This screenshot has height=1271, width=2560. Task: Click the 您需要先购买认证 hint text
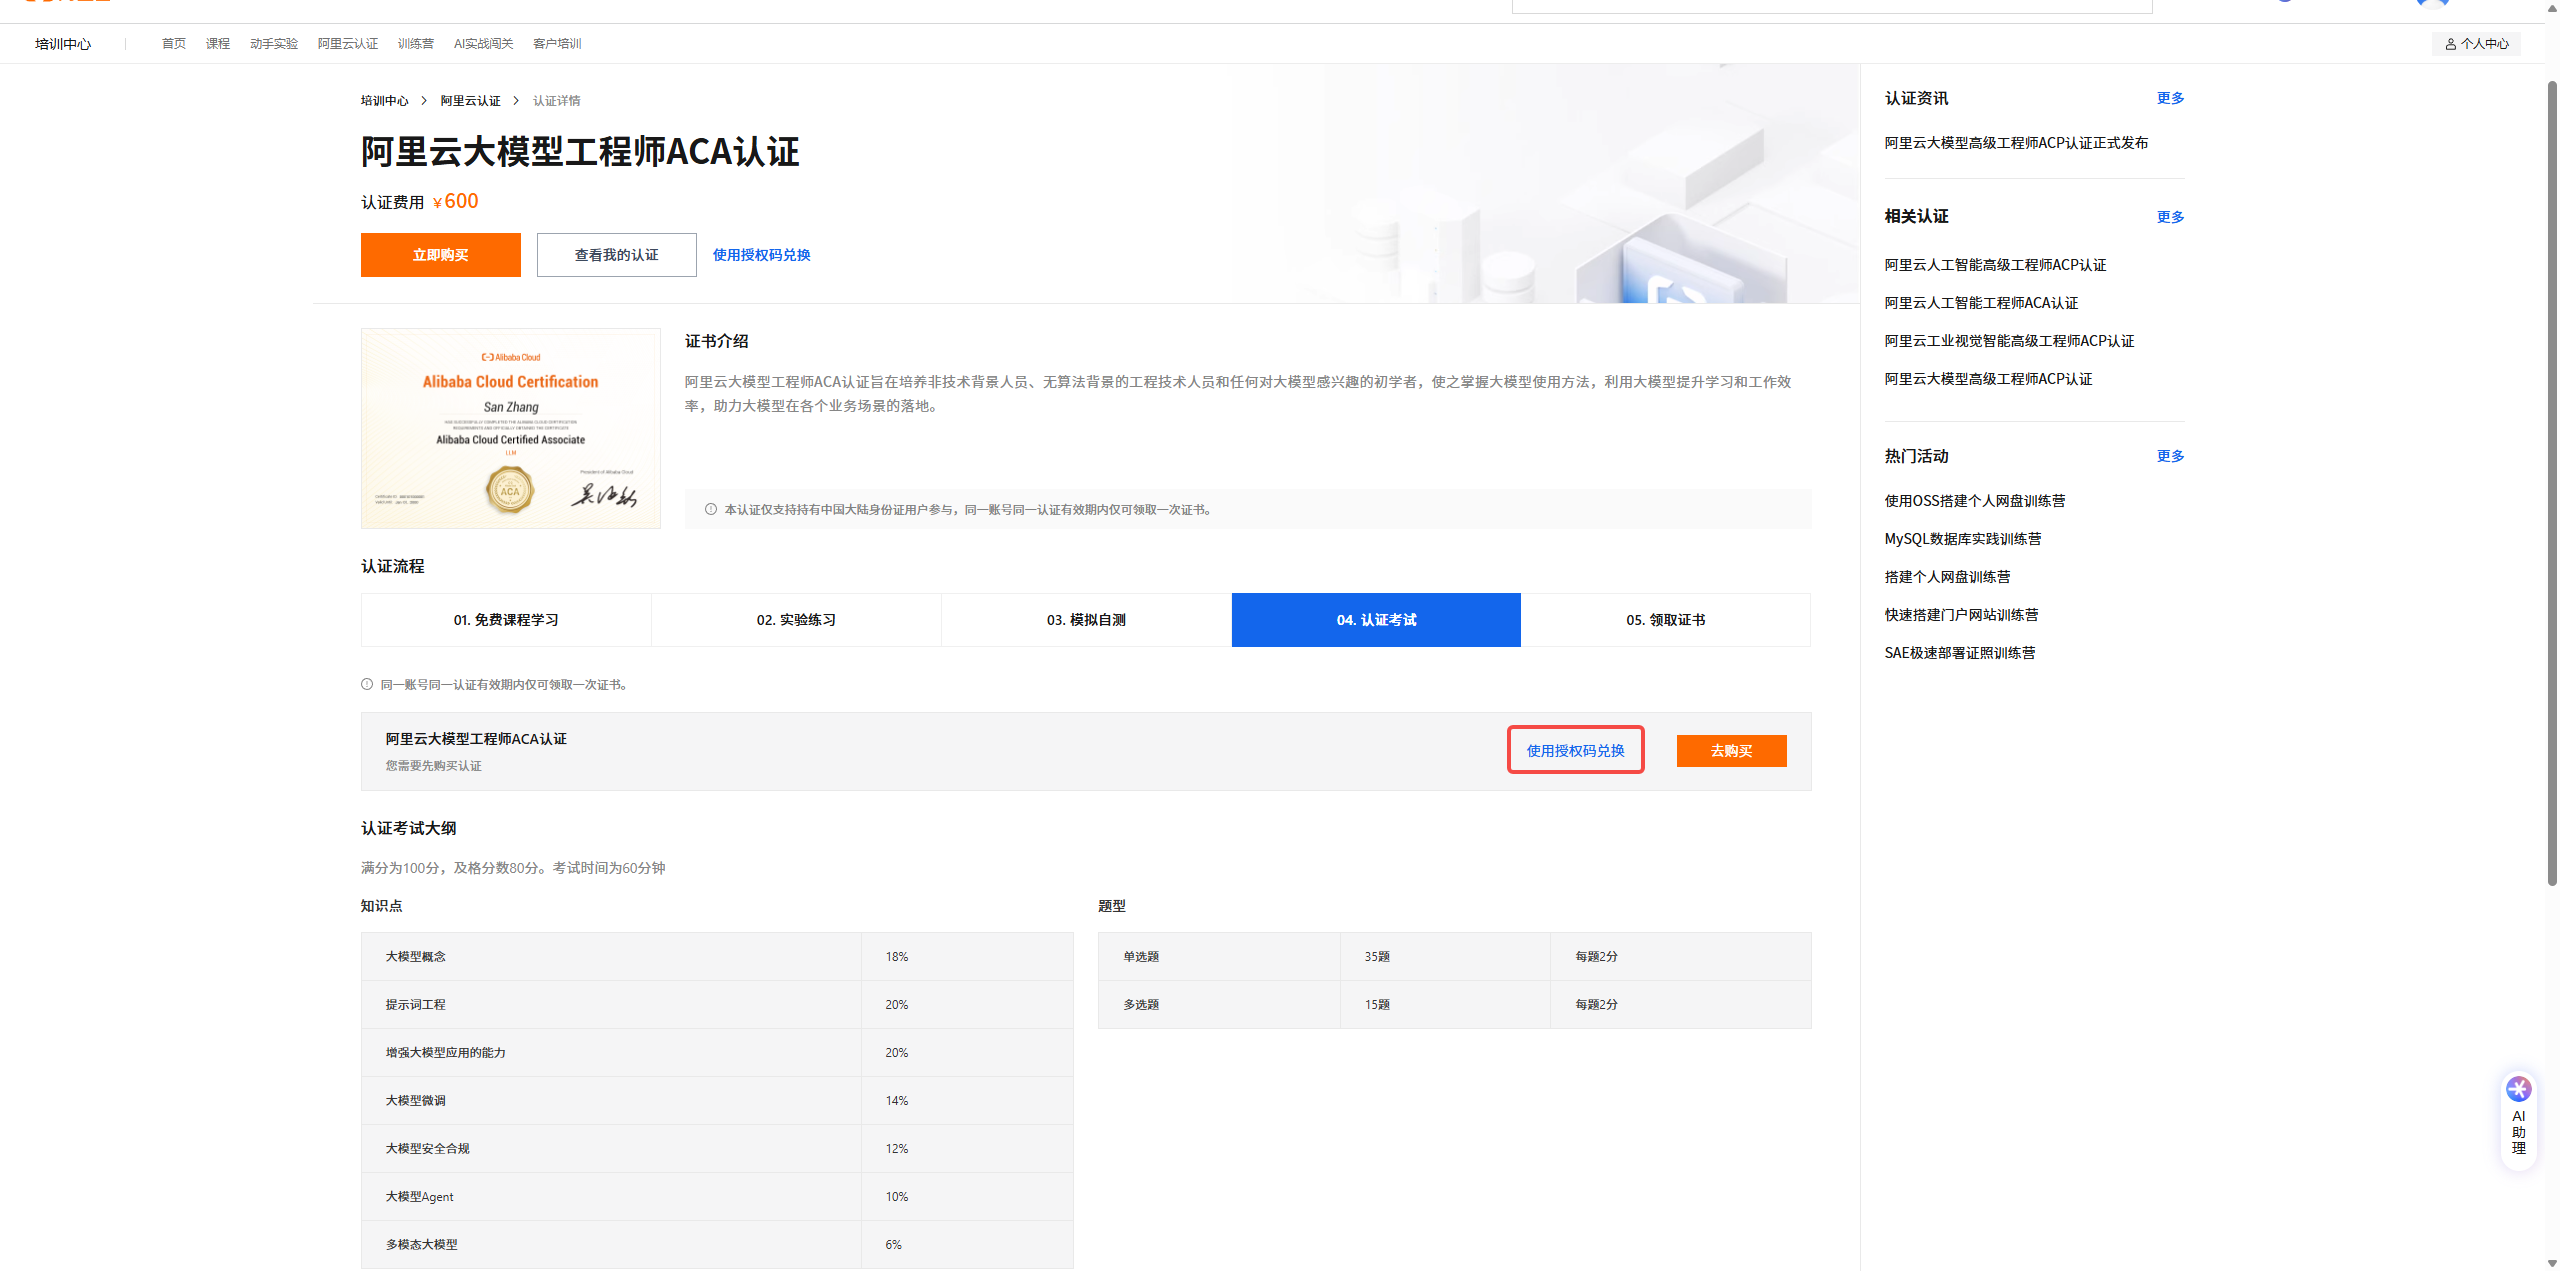click(x=434, y=766)
